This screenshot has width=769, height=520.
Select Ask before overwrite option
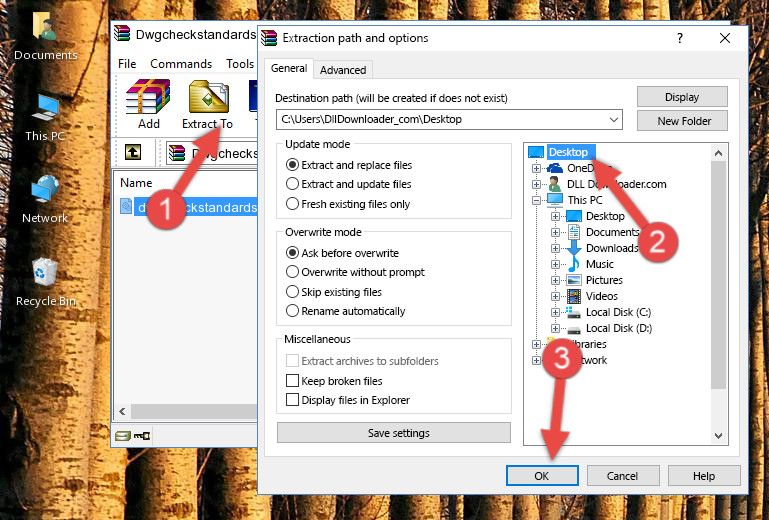pos(292,253)
